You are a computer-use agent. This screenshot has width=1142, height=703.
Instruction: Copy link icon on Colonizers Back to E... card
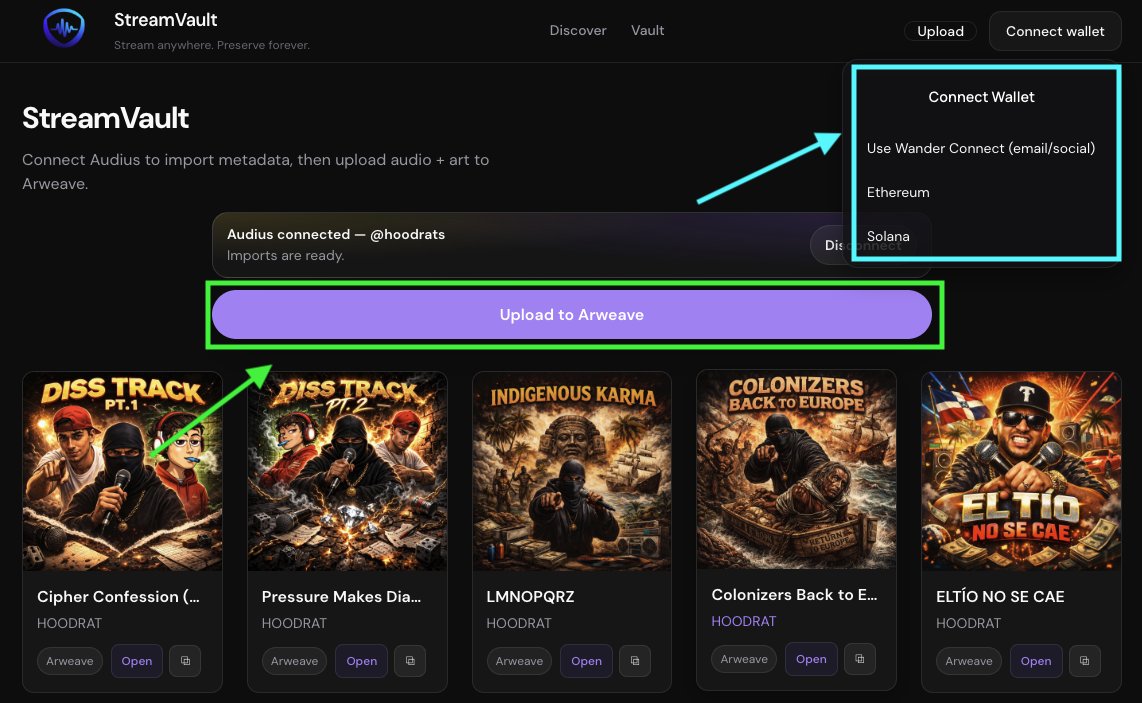point(859,659)
